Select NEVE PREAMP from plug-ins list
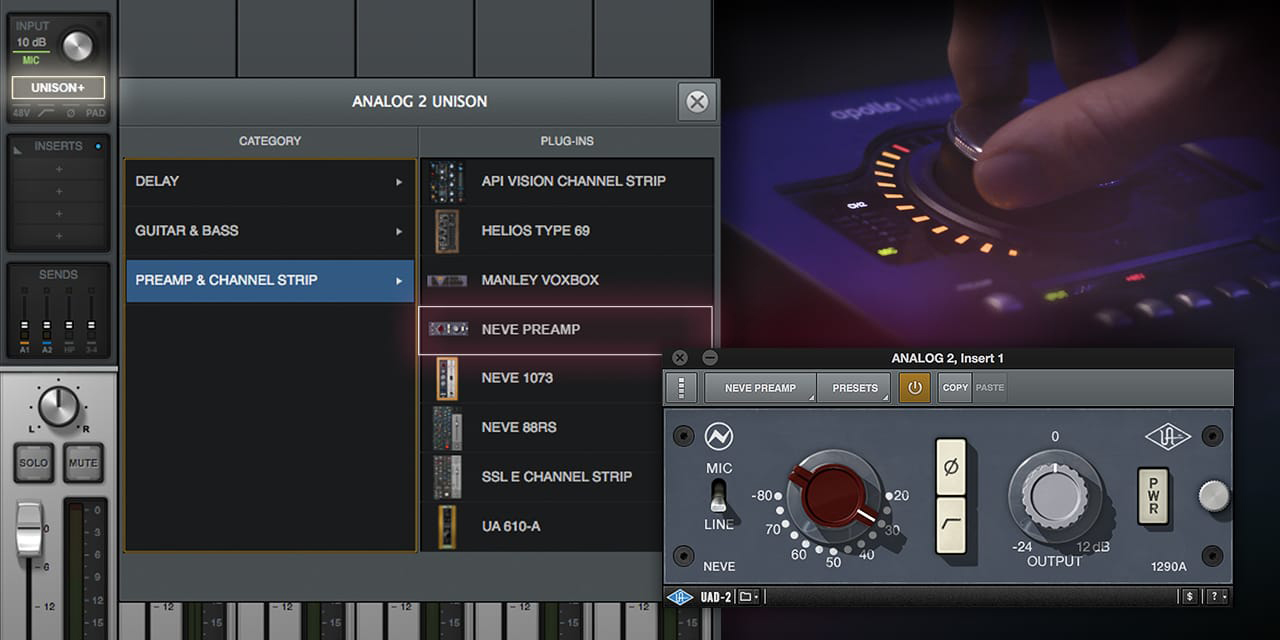 click(565, 330)
